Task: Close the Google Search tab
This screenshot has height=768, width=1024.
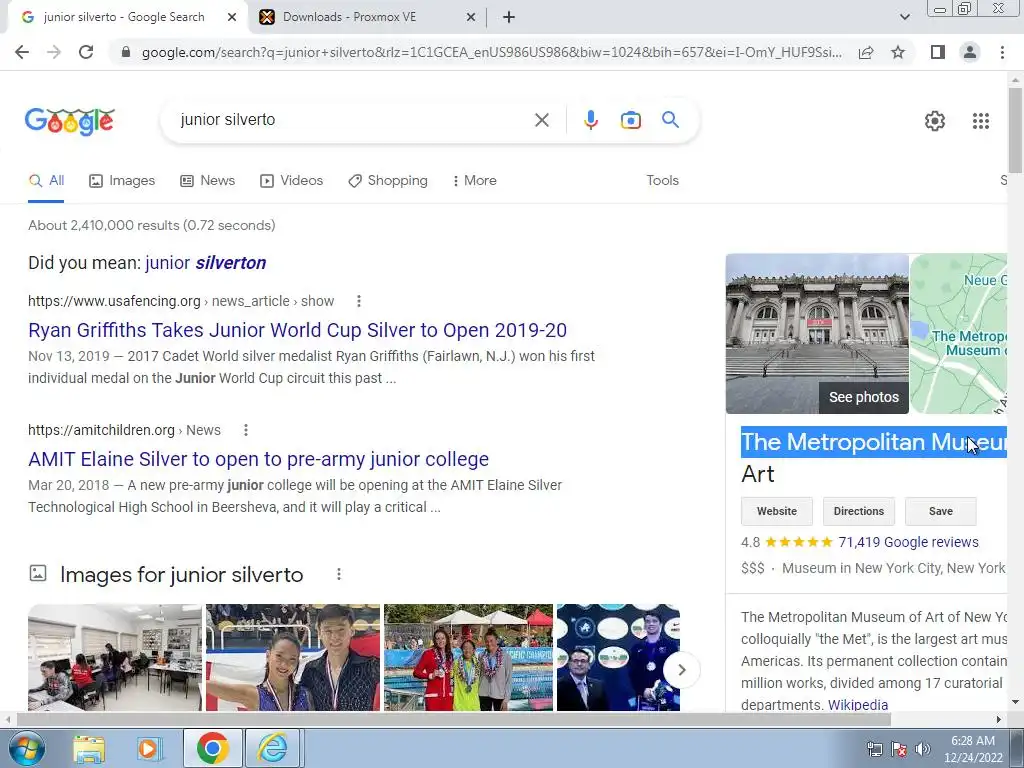Action: (231, 17)
